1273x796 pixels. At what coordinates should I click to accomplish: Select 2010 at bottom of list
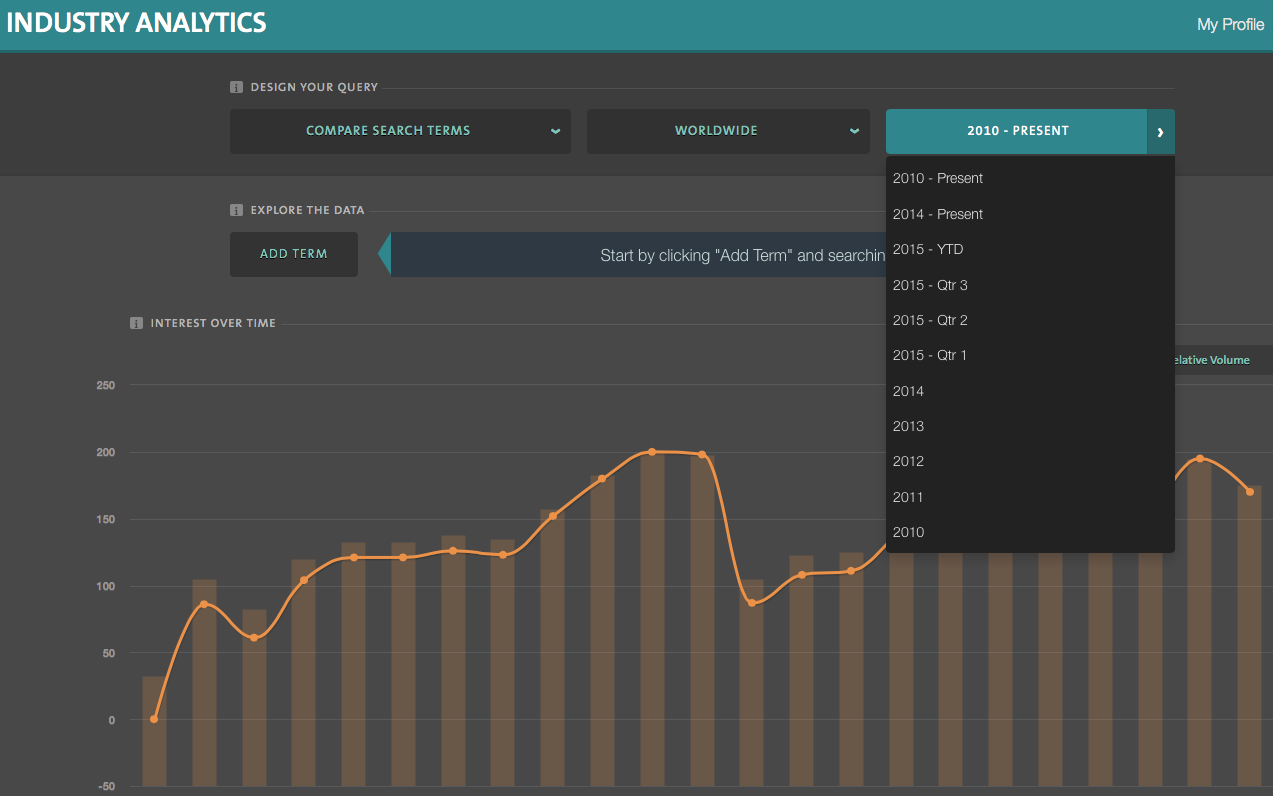(x=908, y=532)
